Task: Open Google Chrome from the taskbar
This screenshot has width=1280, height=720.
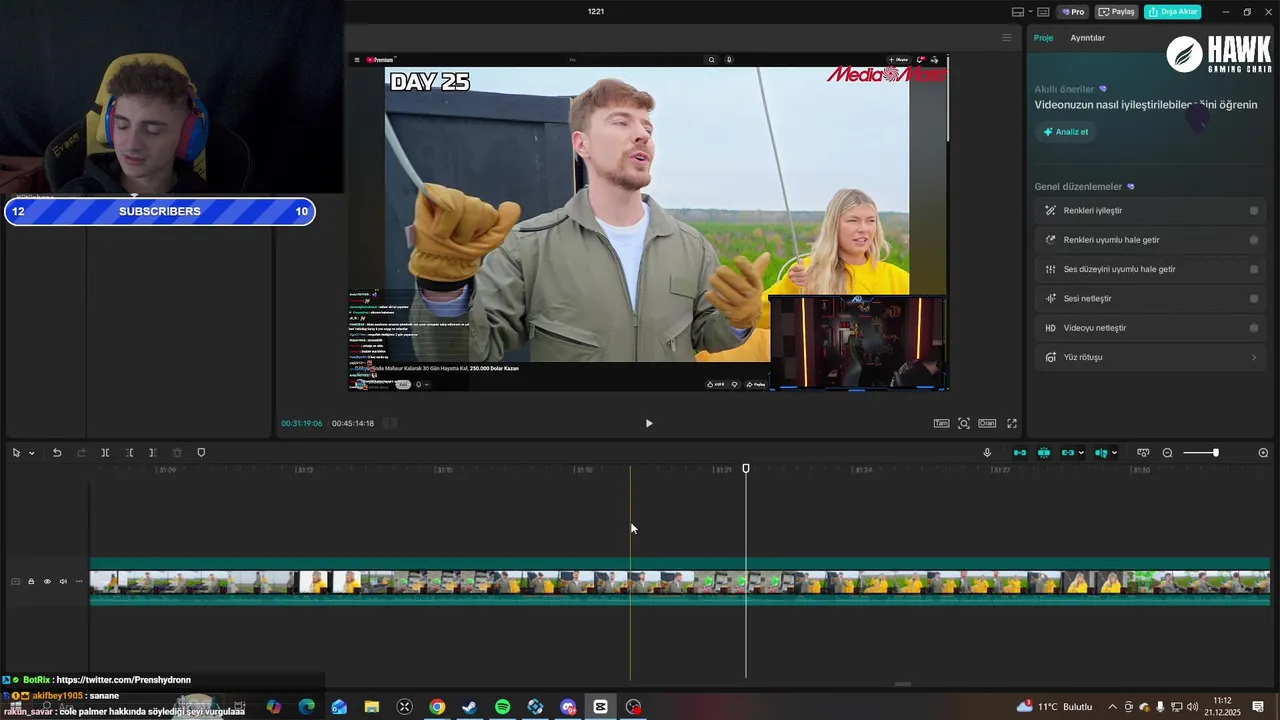Action: tap(437, 707)
